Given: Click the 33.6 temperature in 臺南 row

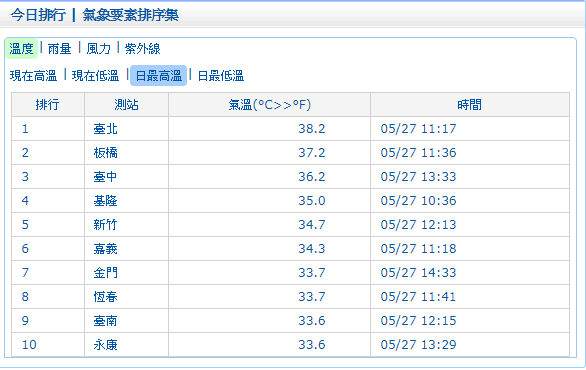Looking at the screenshot, I should (312, 321).
